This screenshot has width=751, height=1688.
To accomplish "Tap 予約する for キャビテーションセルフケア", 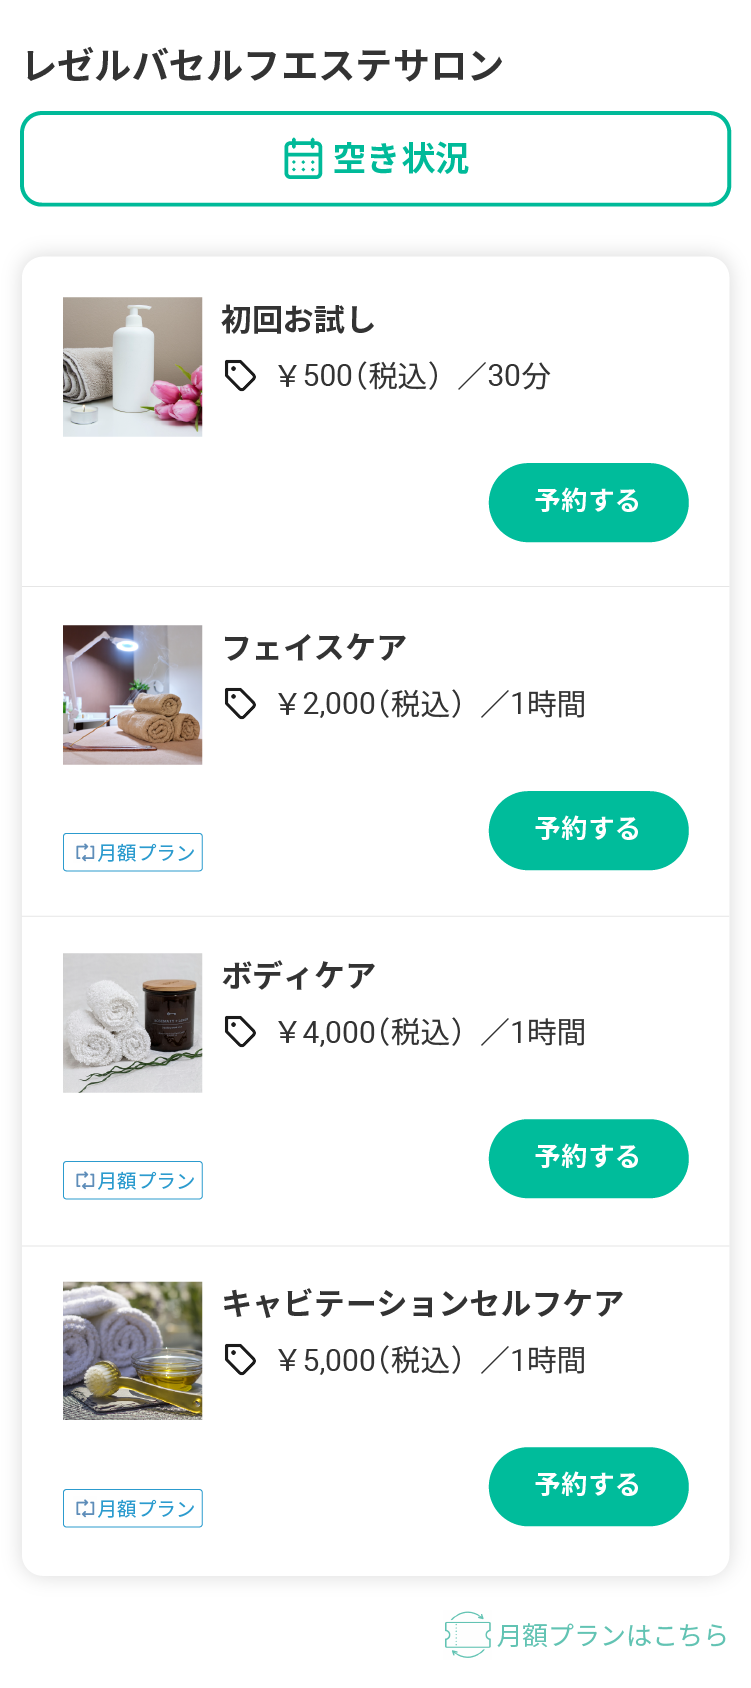I will [588, 1486].
